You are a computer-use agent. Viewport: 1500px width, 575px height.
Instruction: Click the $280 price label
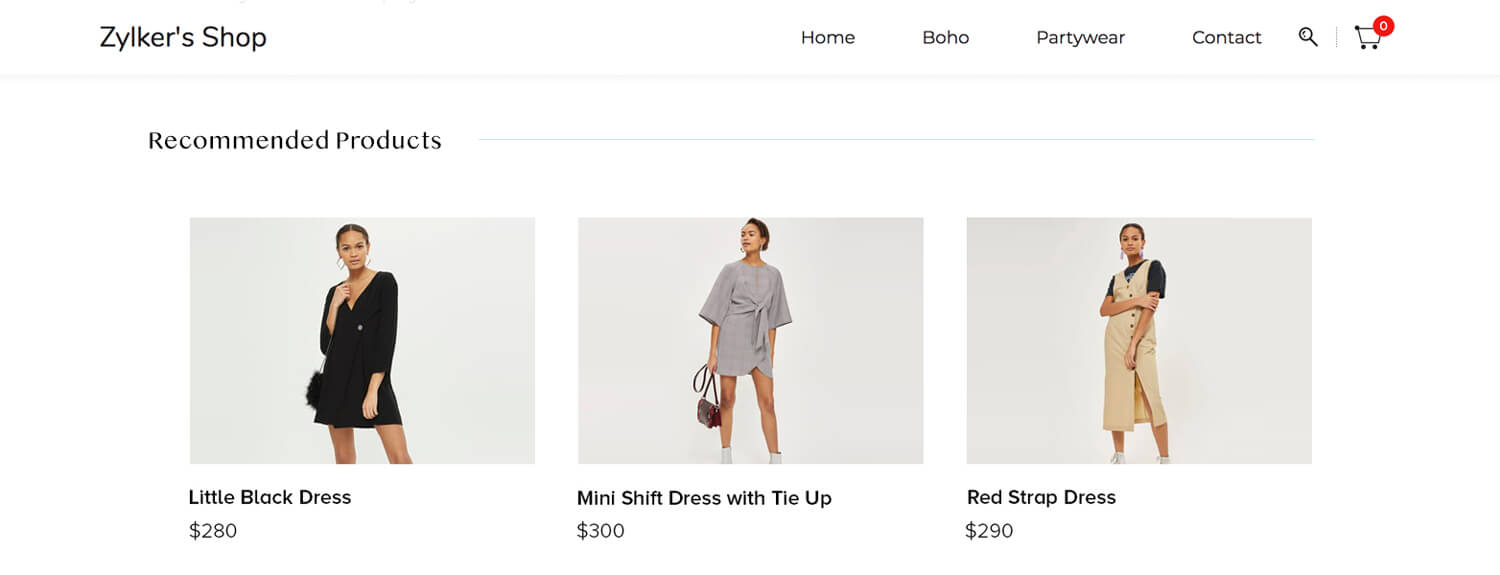[213, 531]
